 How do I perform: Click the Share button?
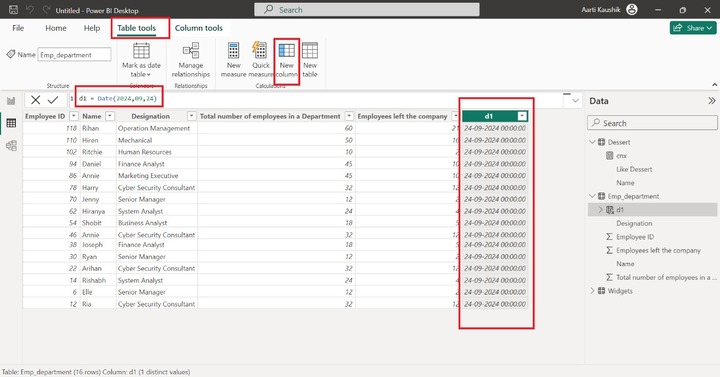coord(693,28)
